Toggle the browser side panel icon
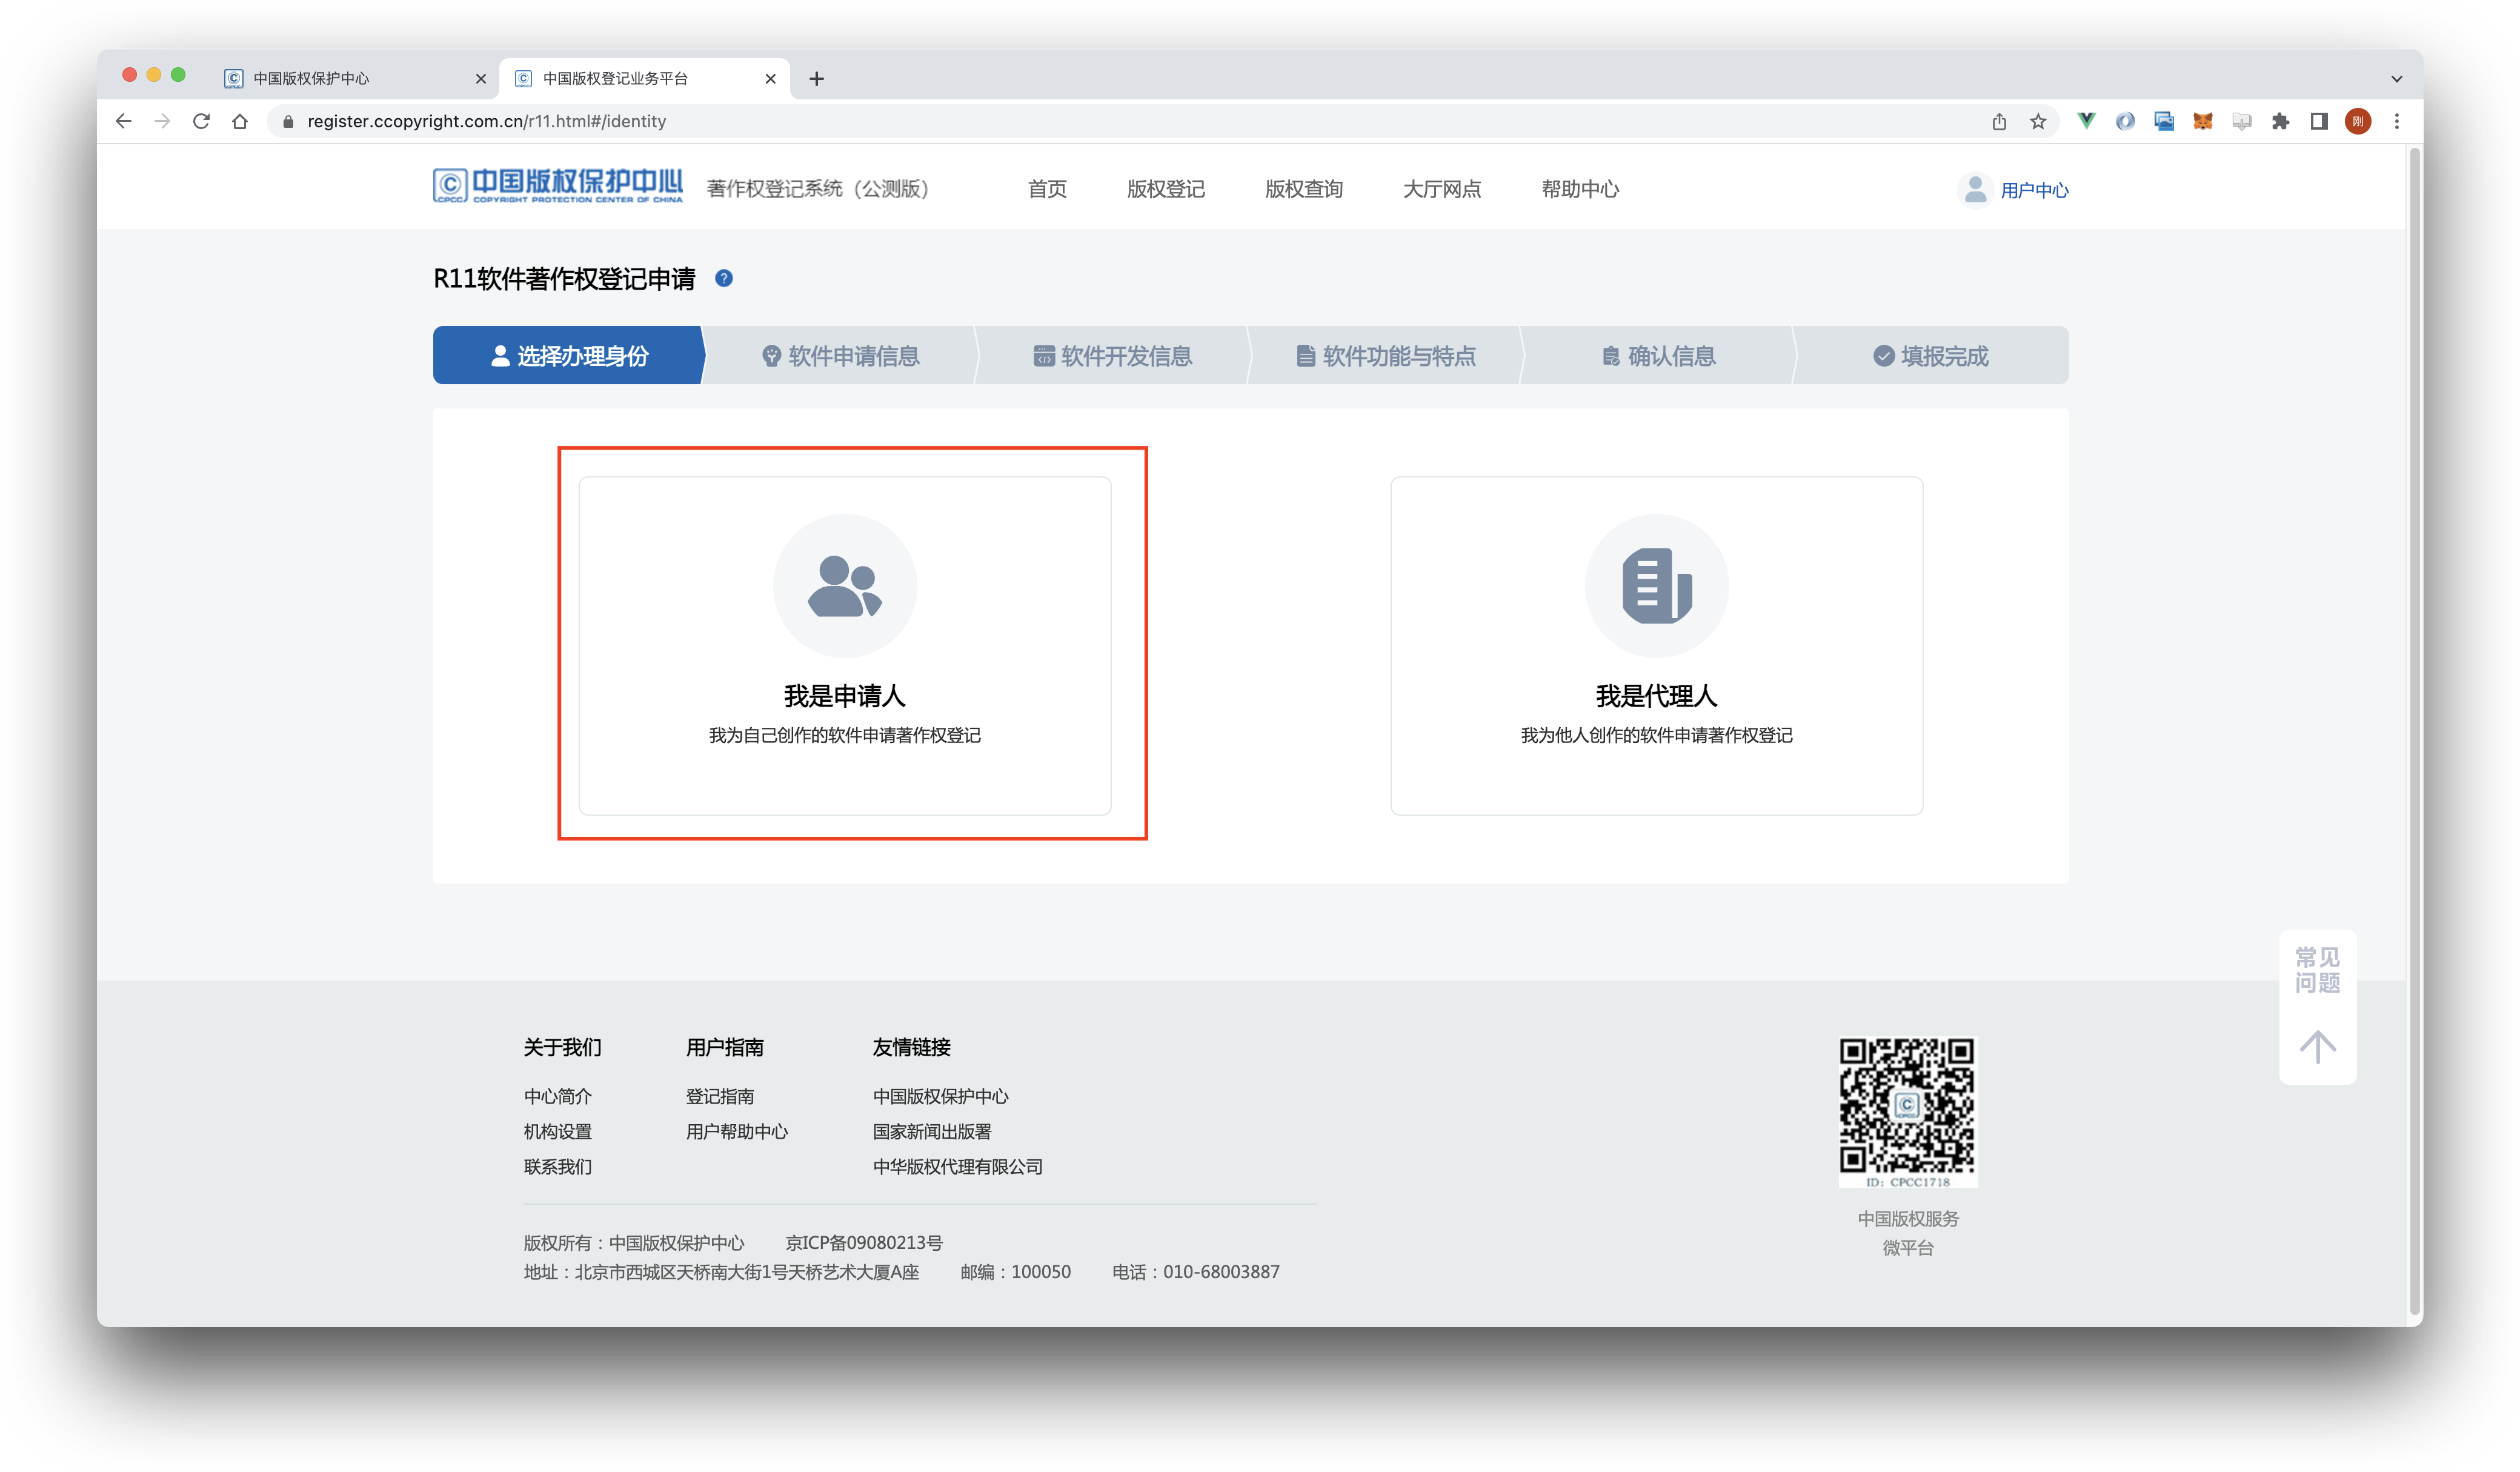Image resolution: width=2520 pixels, height=1472 pixels. coord(2319,121)
